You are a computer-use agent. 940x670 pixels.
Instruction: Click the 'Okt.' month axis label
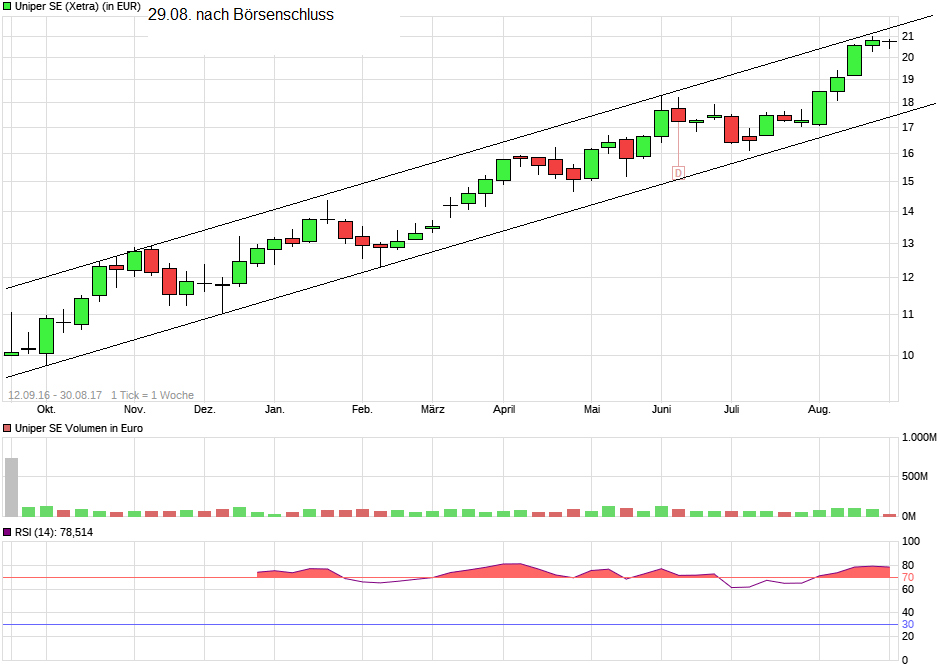tap(46, 409)
